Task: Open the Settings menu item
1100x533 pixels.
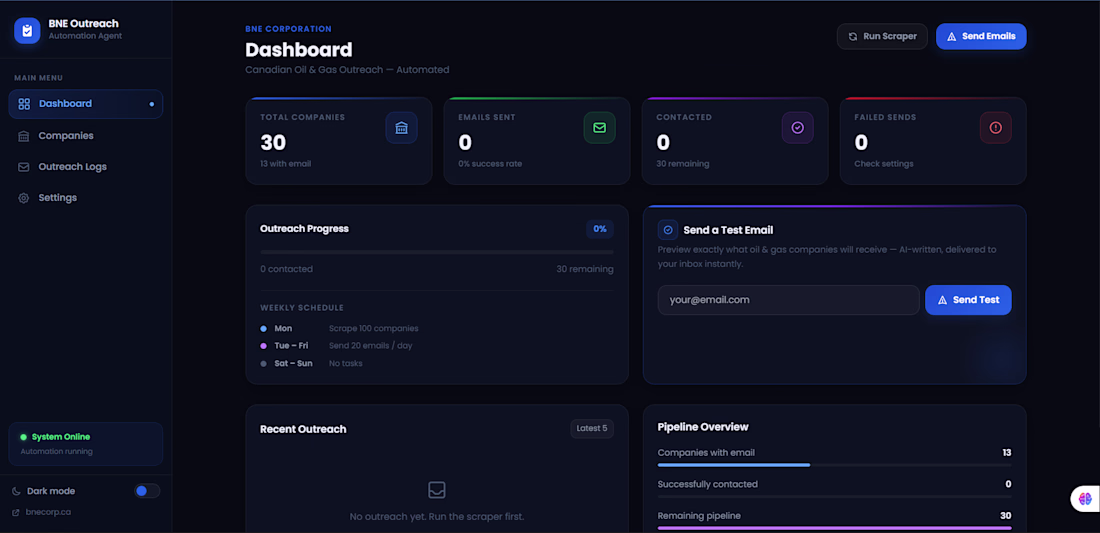Action: [x=86, y=198]
